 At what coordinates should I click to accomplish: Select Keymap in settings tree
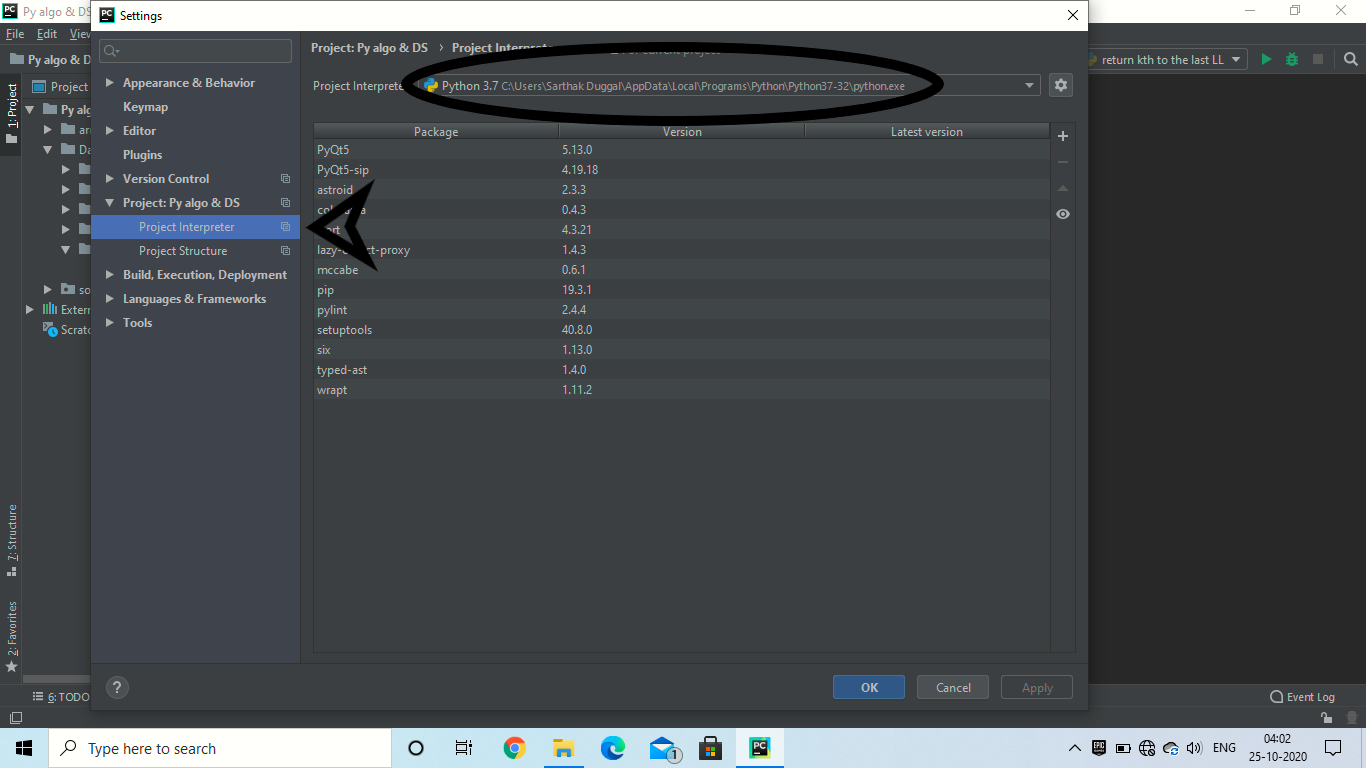pos(145,107)
